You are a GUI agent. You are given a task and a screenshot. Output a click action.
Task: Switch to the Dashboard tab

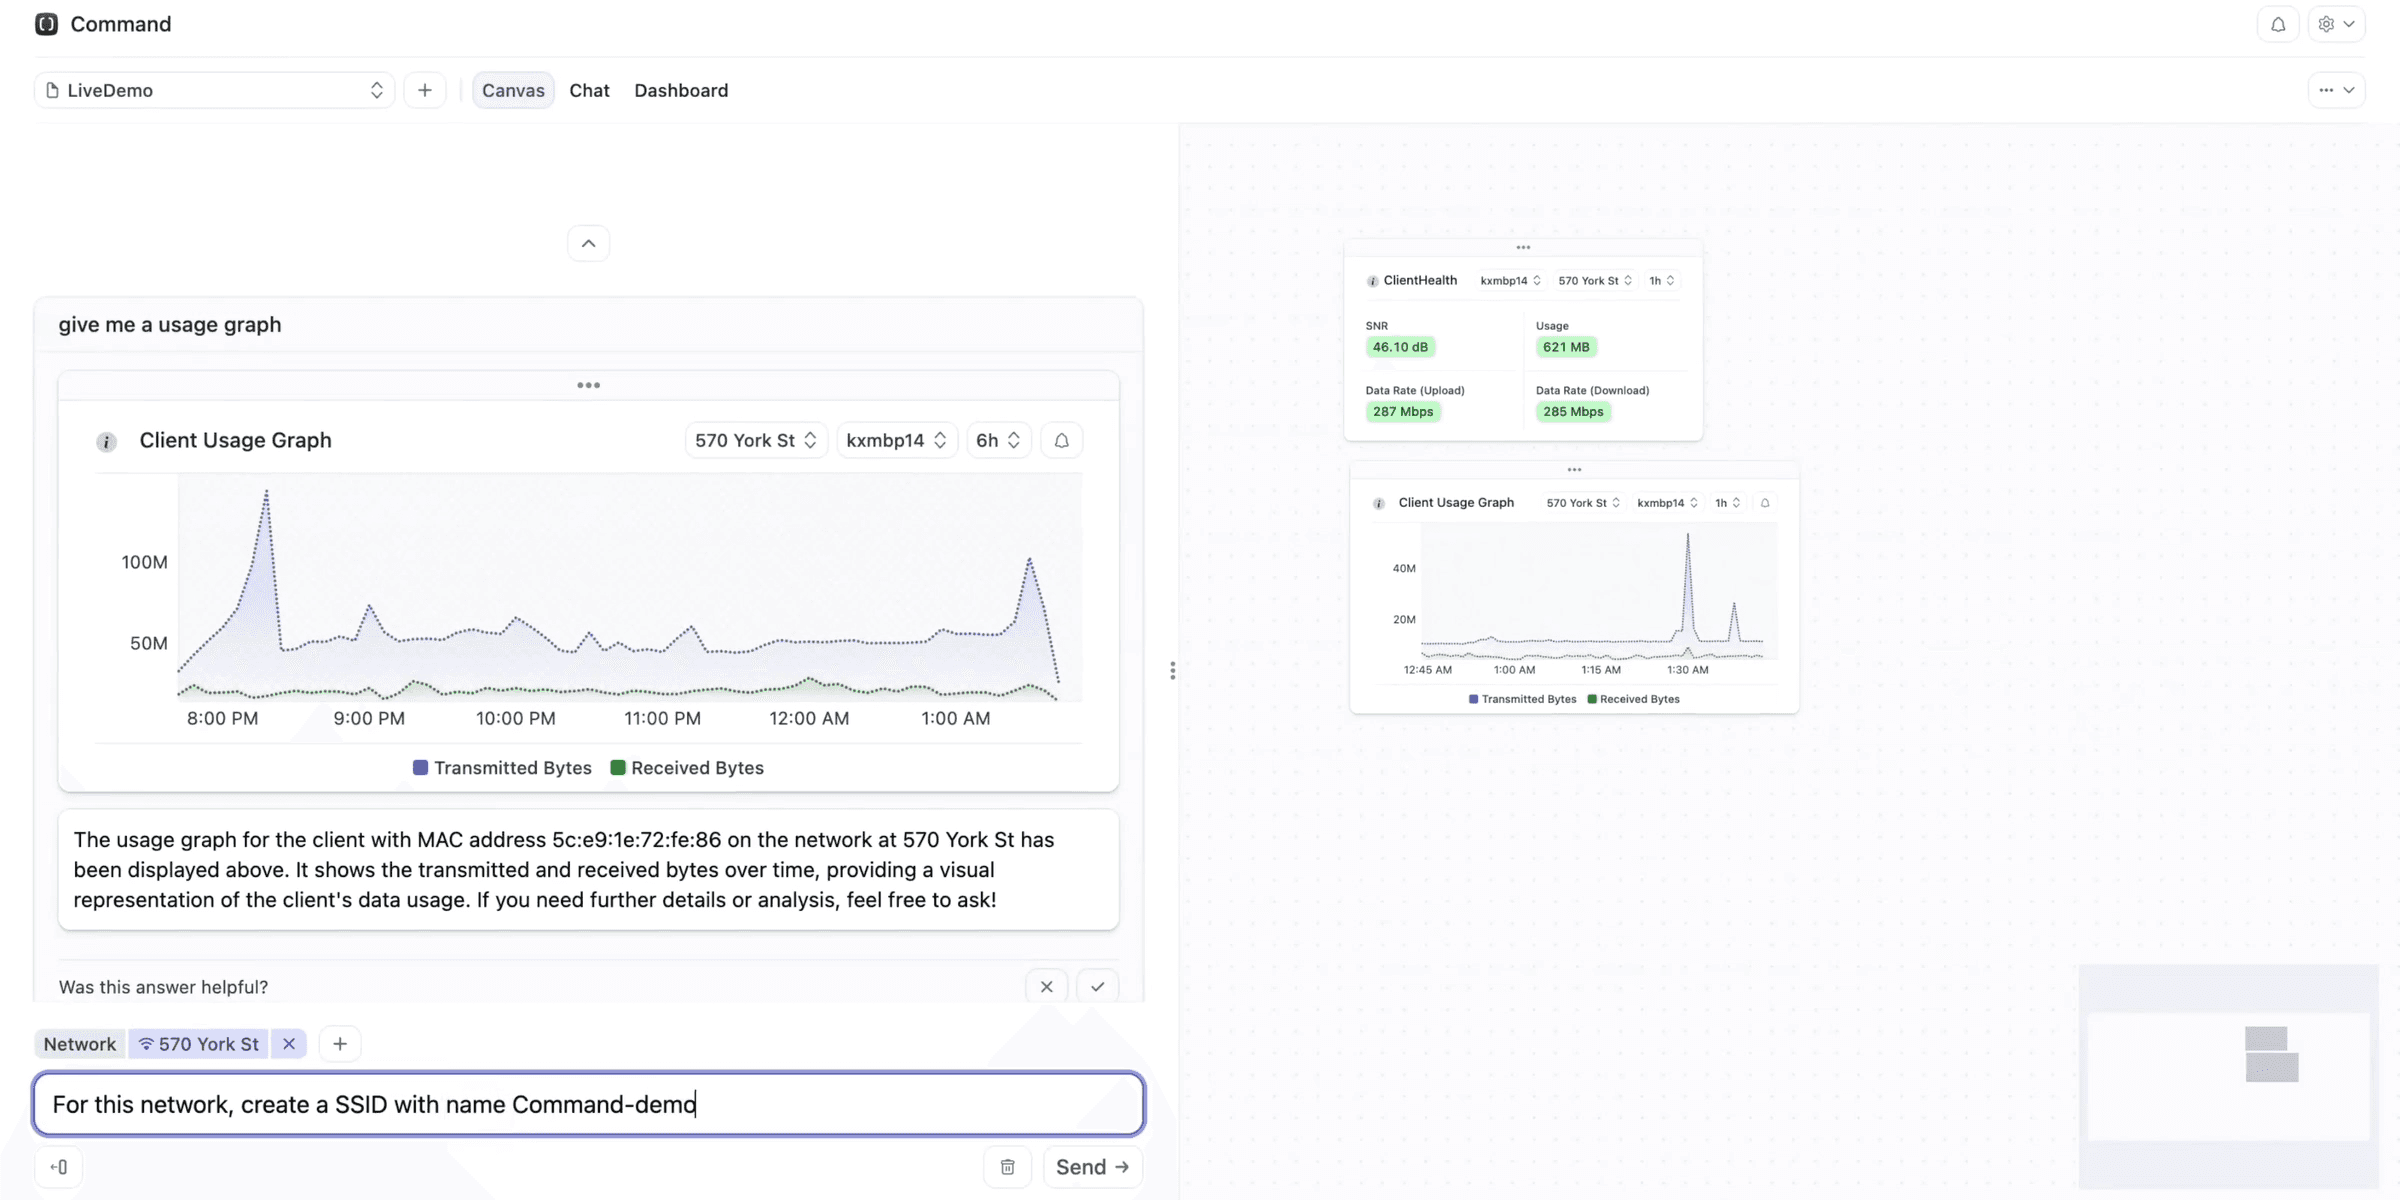(681, 90)
